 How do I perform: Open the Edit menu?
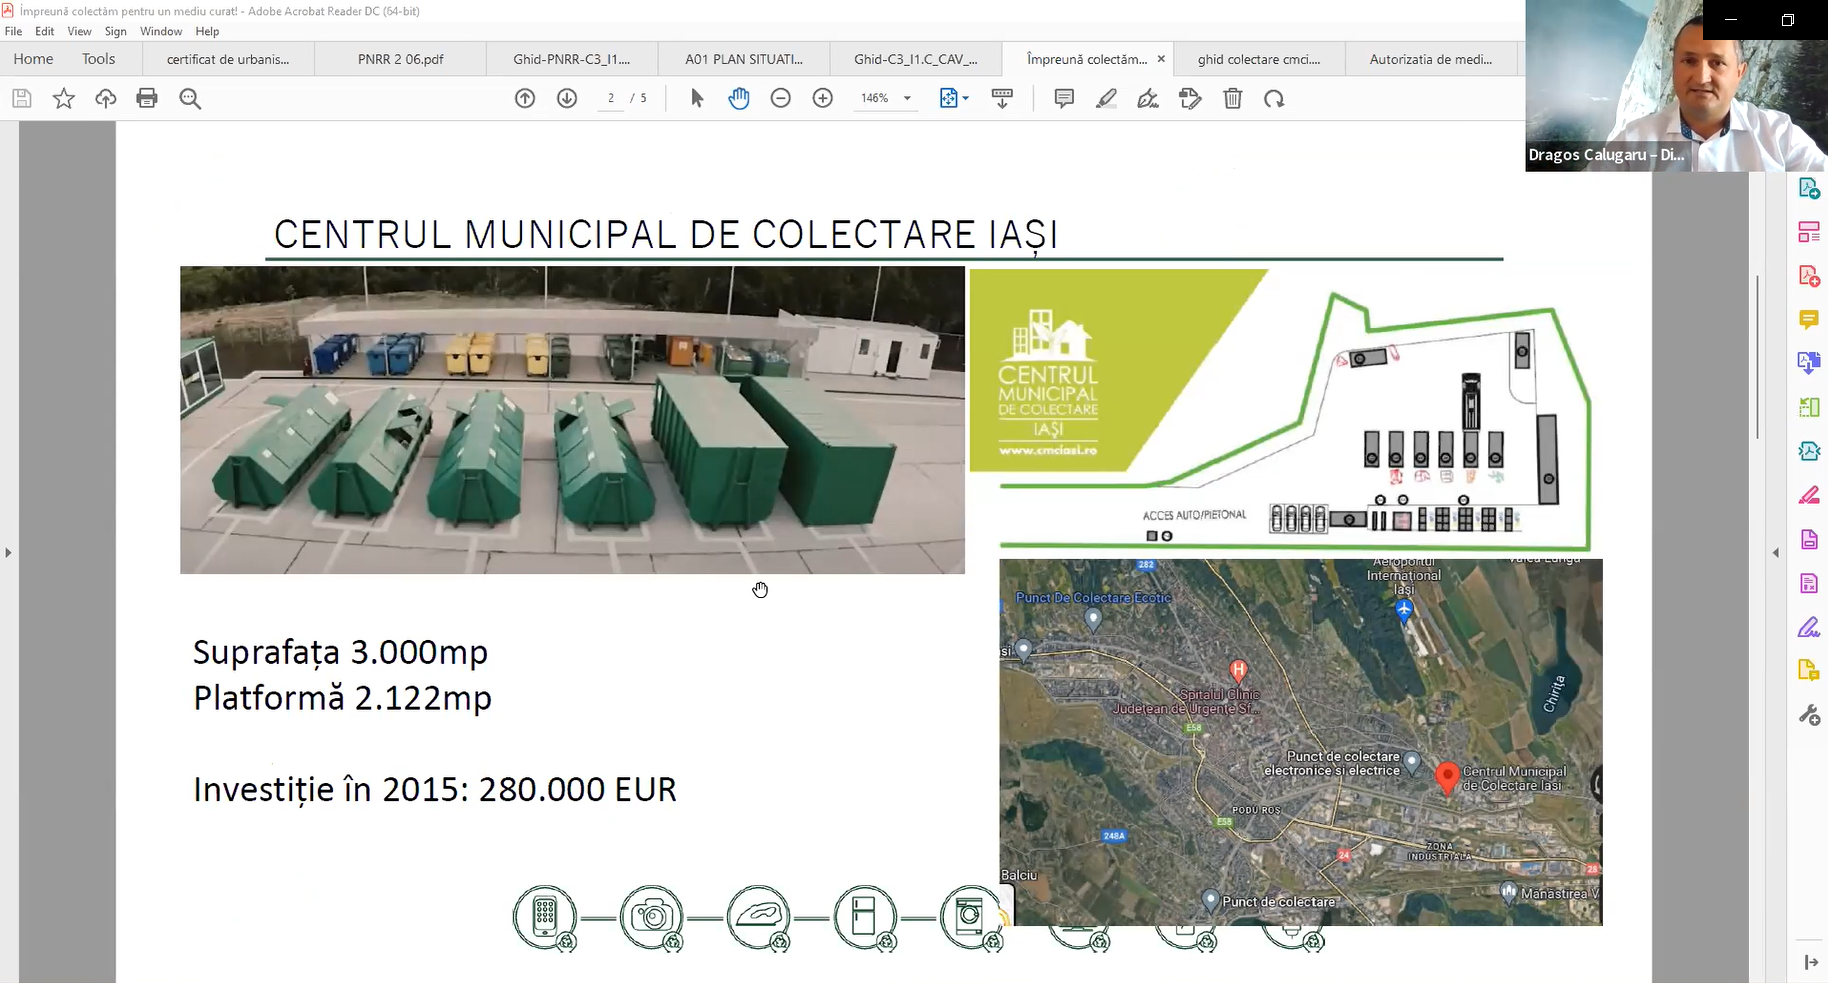pos(45,31)
